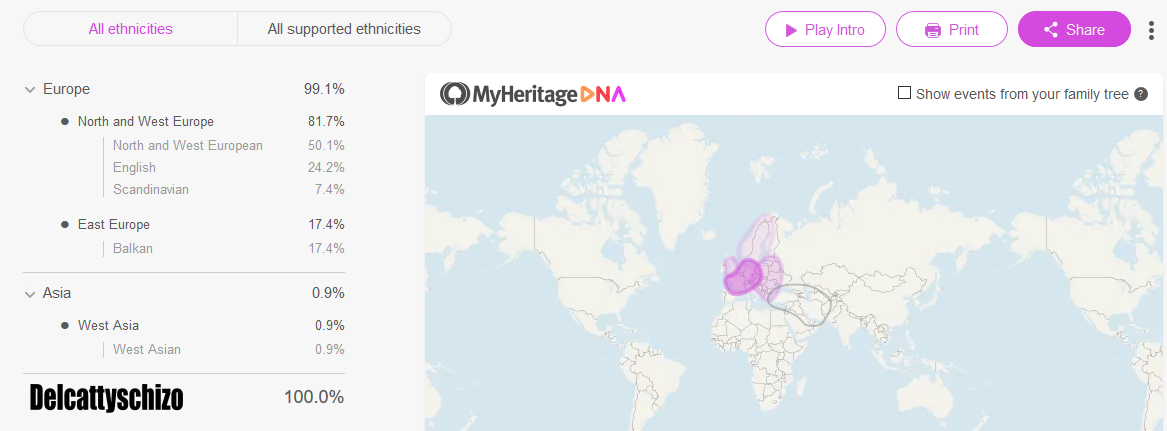Screen dimensions: 1167x431
Task: Click the MyHeritage DNA logo
Action: [533, 94]
